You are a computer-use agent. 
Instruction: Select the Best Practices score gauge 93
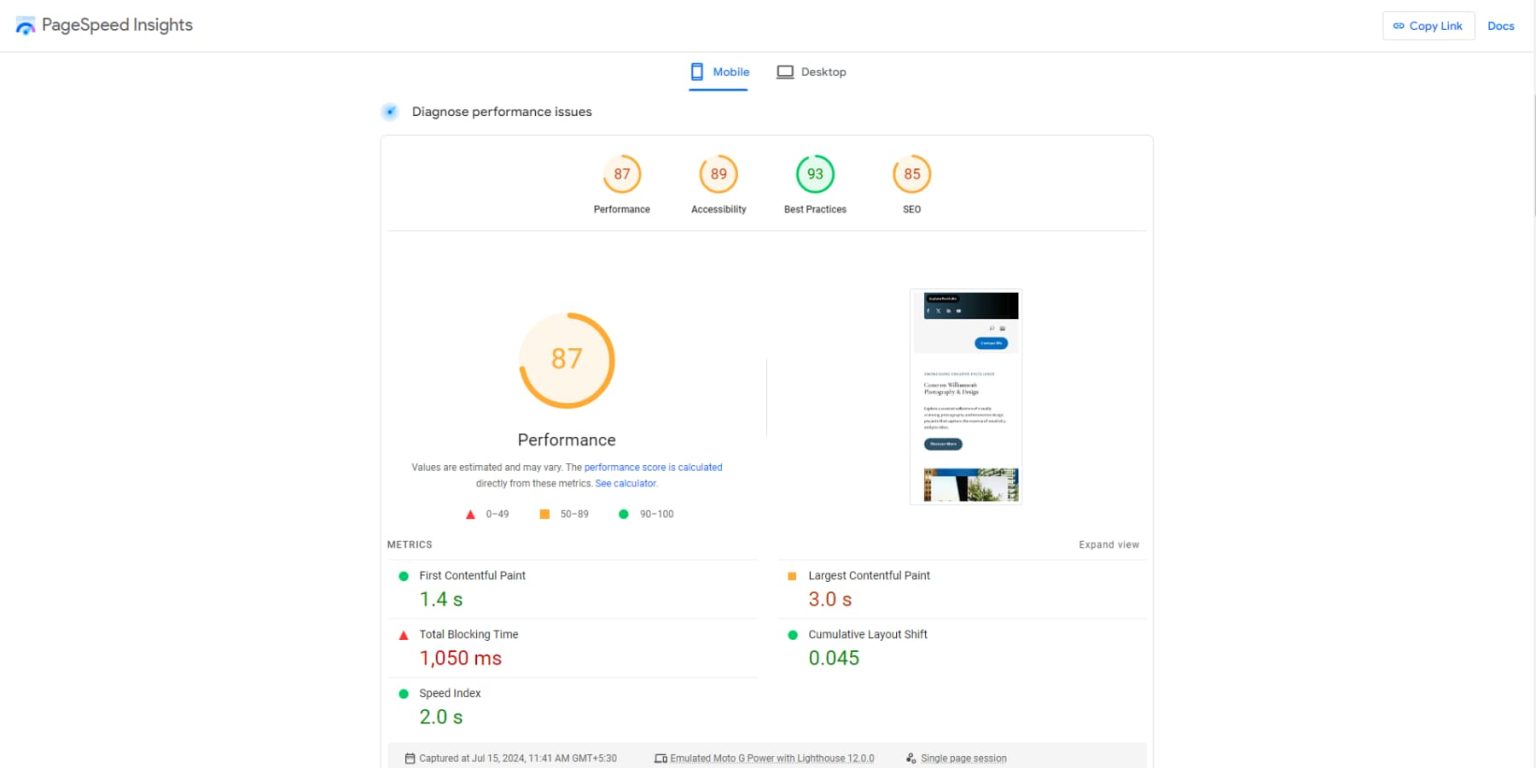[815, 174]
